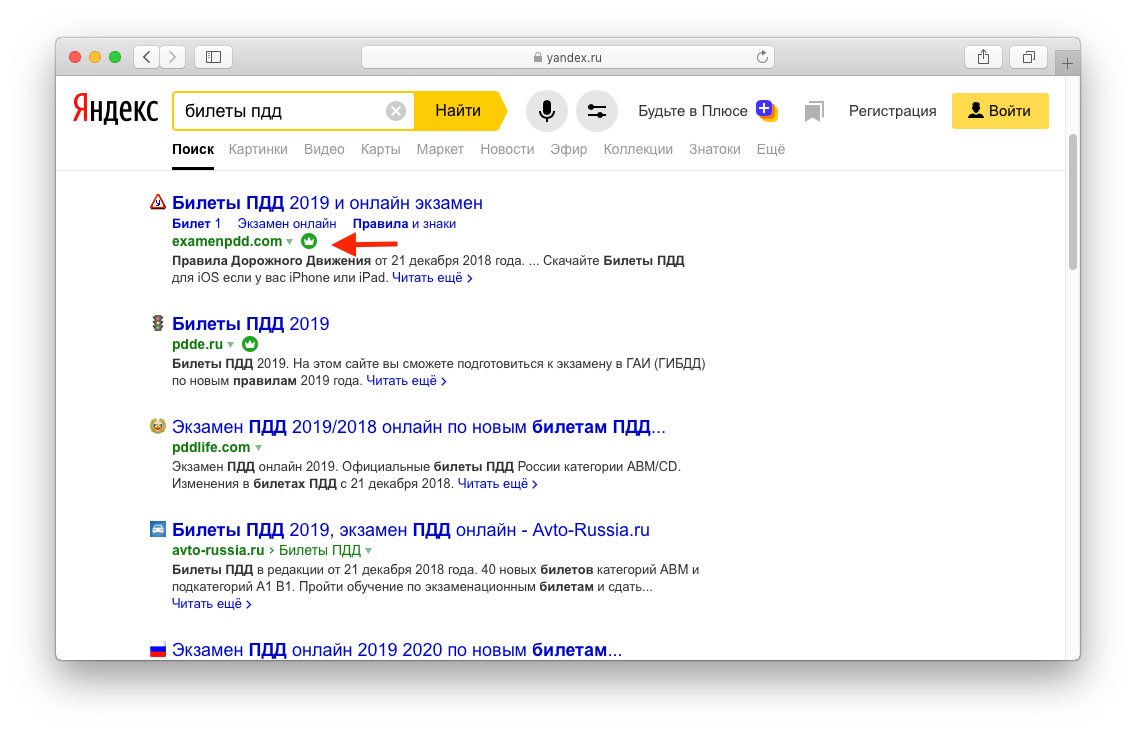Expand dropdown arrow next to examenpdd.com
Viewport: 1136px width, 734px height.
[x=290, y=242]
